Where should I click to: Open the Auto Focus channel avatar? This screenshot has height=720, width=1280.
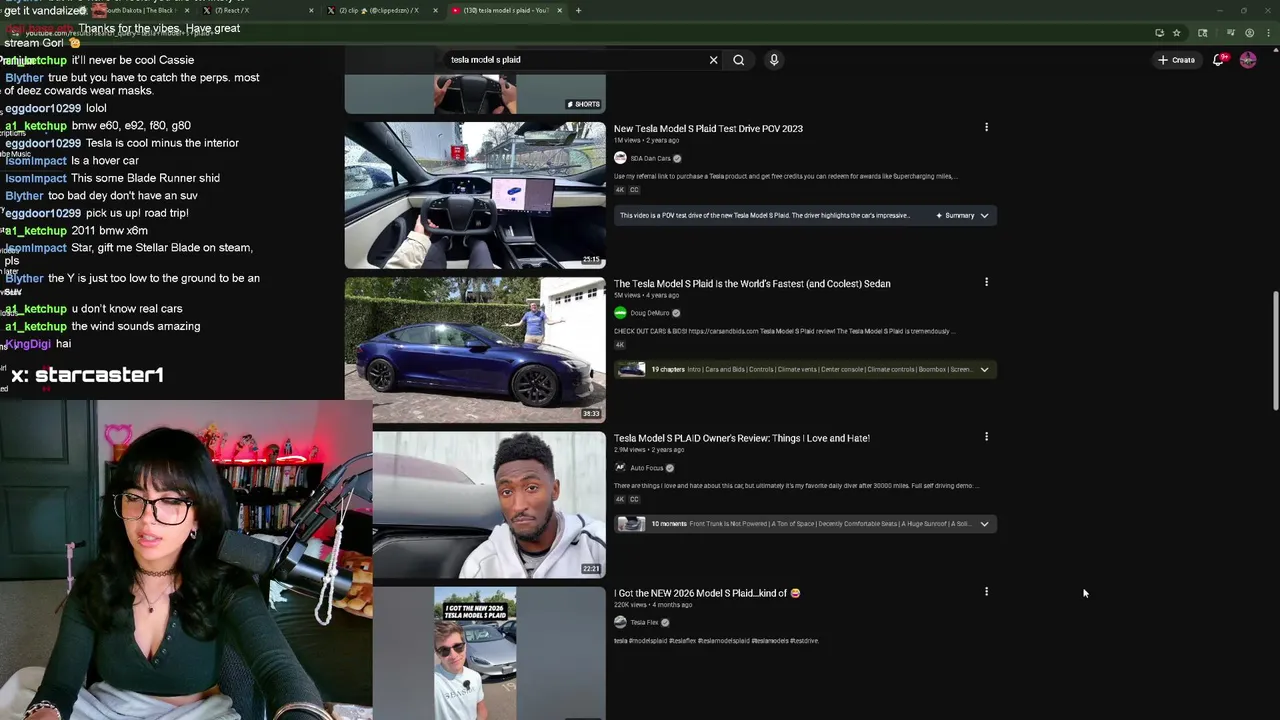pyautogui.click(x=620, y=468)
